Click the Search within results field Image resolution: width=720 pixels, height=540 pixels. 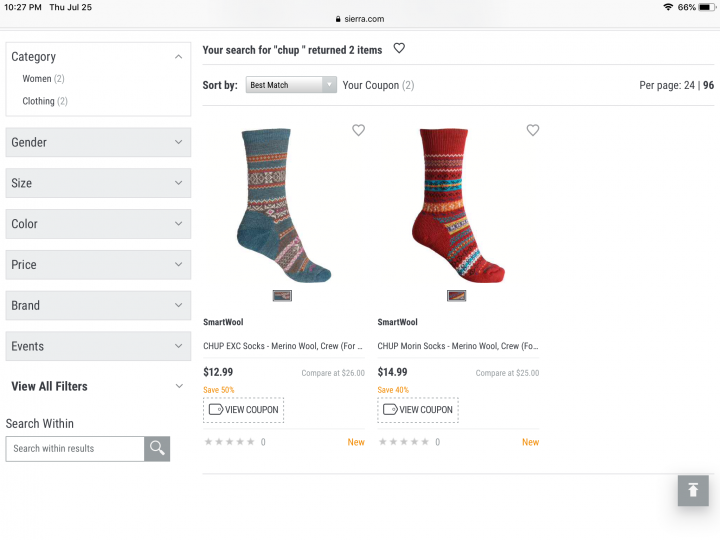point(75,449)
